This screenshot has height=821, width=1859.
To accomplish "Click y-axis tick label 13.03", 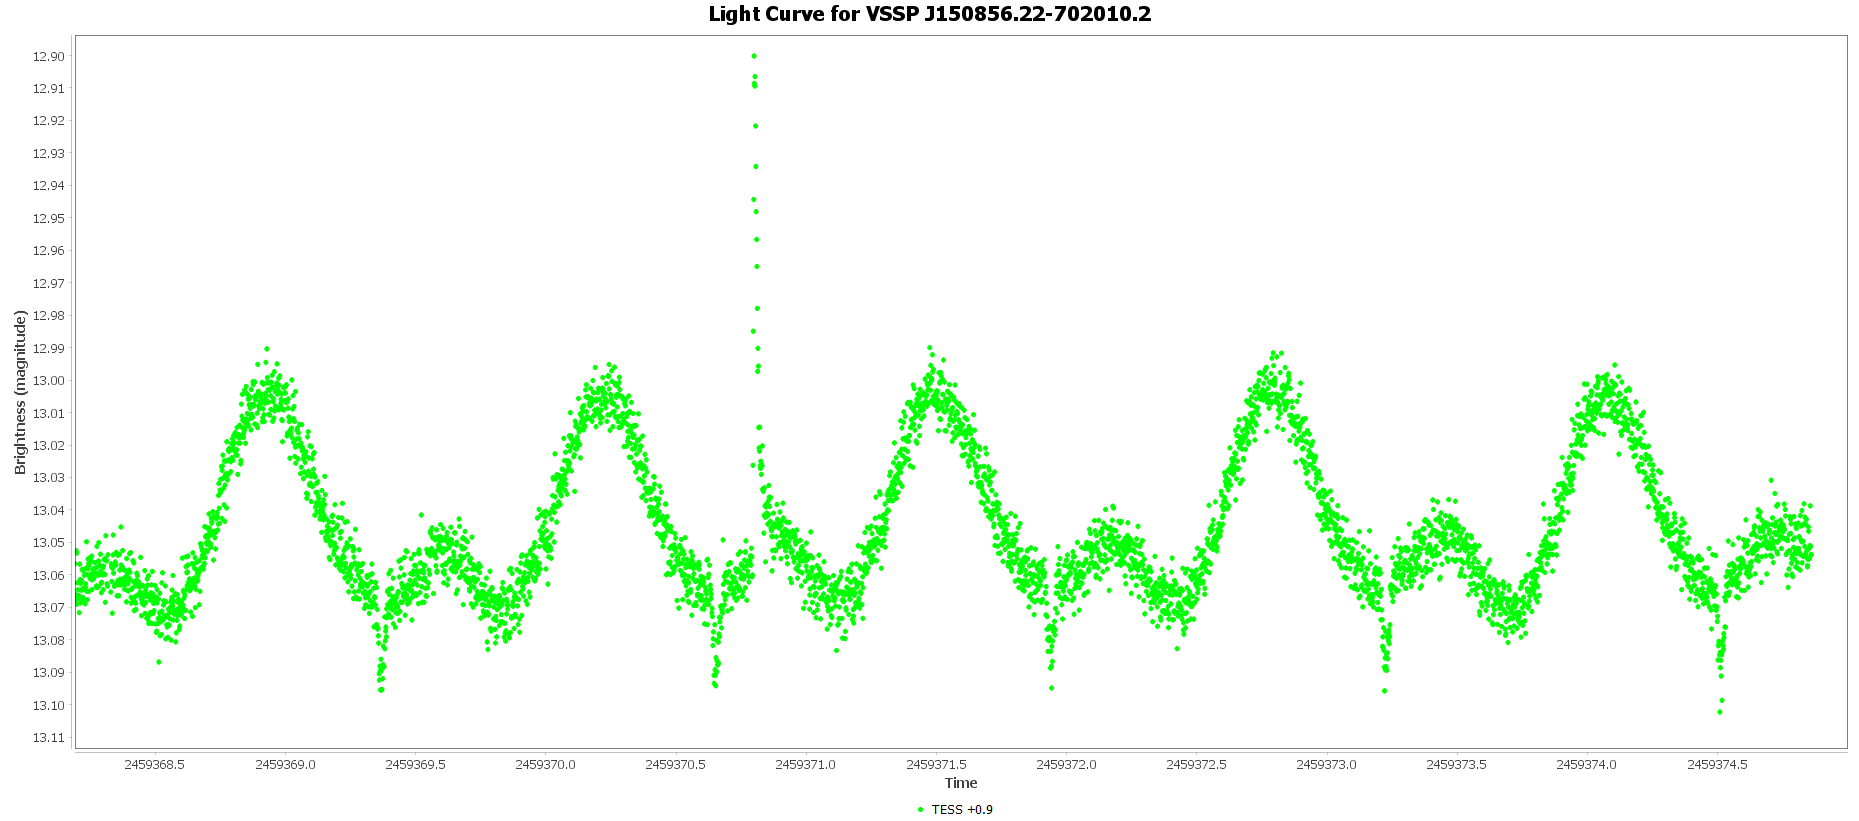I will pyautogui.click(x=48, y=478).
